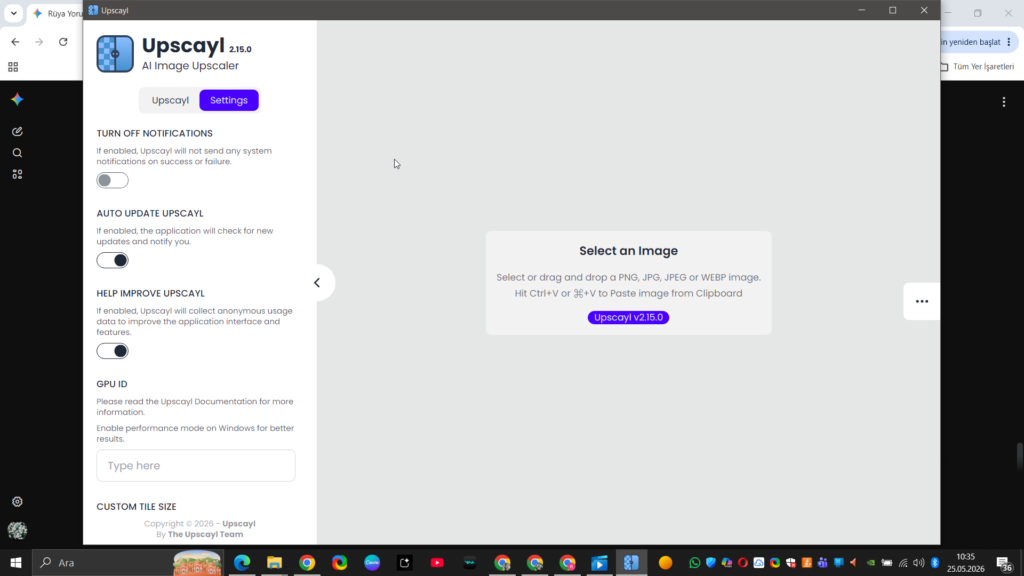Click the Ara taskbar search box
This screenshot has height=576, width=1024.
pyautogui.click(x=128, y=562)
